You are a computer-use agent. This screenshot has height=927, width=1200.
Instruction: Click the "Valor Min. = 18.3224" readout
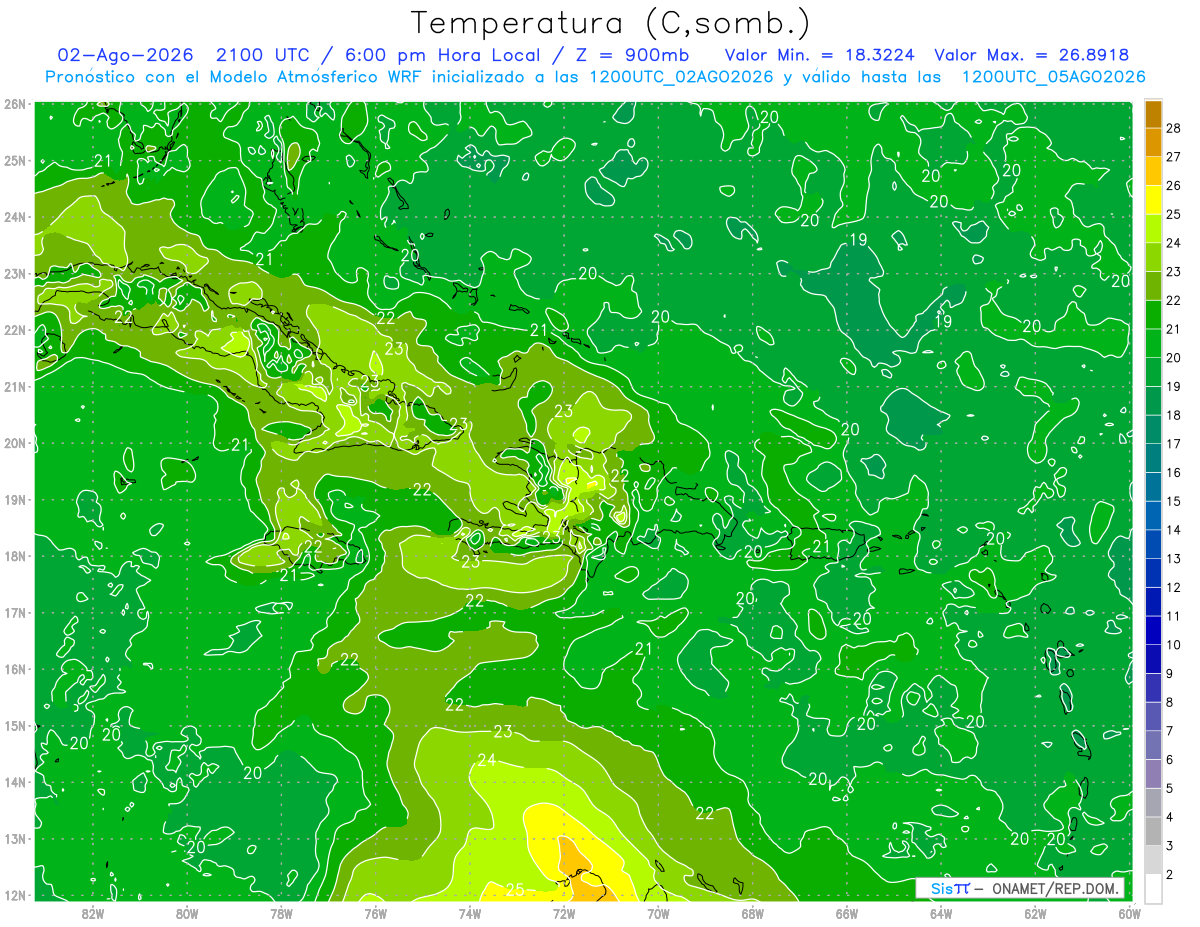[819, 55]
